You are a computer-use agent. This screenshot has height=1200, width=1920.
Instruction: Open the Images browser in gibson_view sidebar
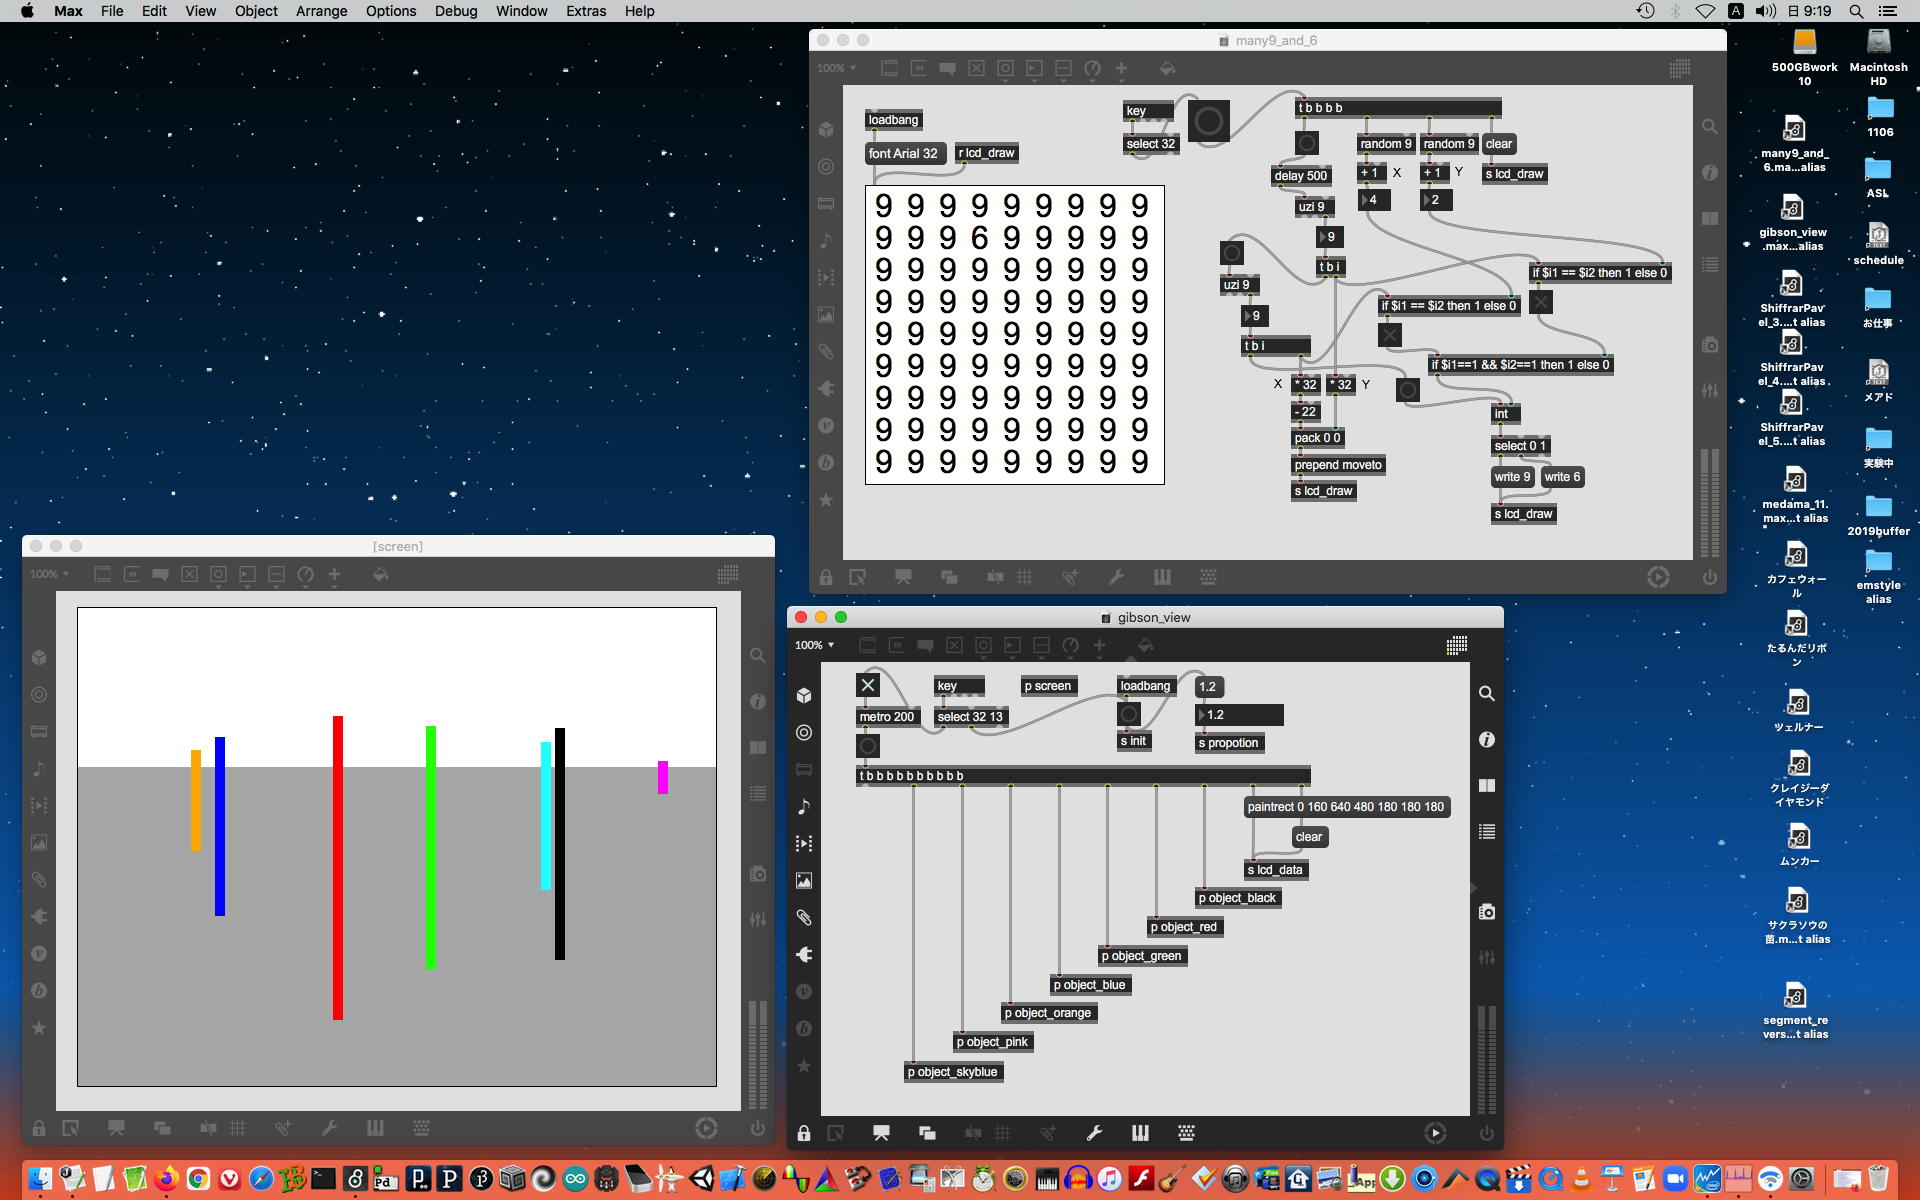tap(804, 880)
